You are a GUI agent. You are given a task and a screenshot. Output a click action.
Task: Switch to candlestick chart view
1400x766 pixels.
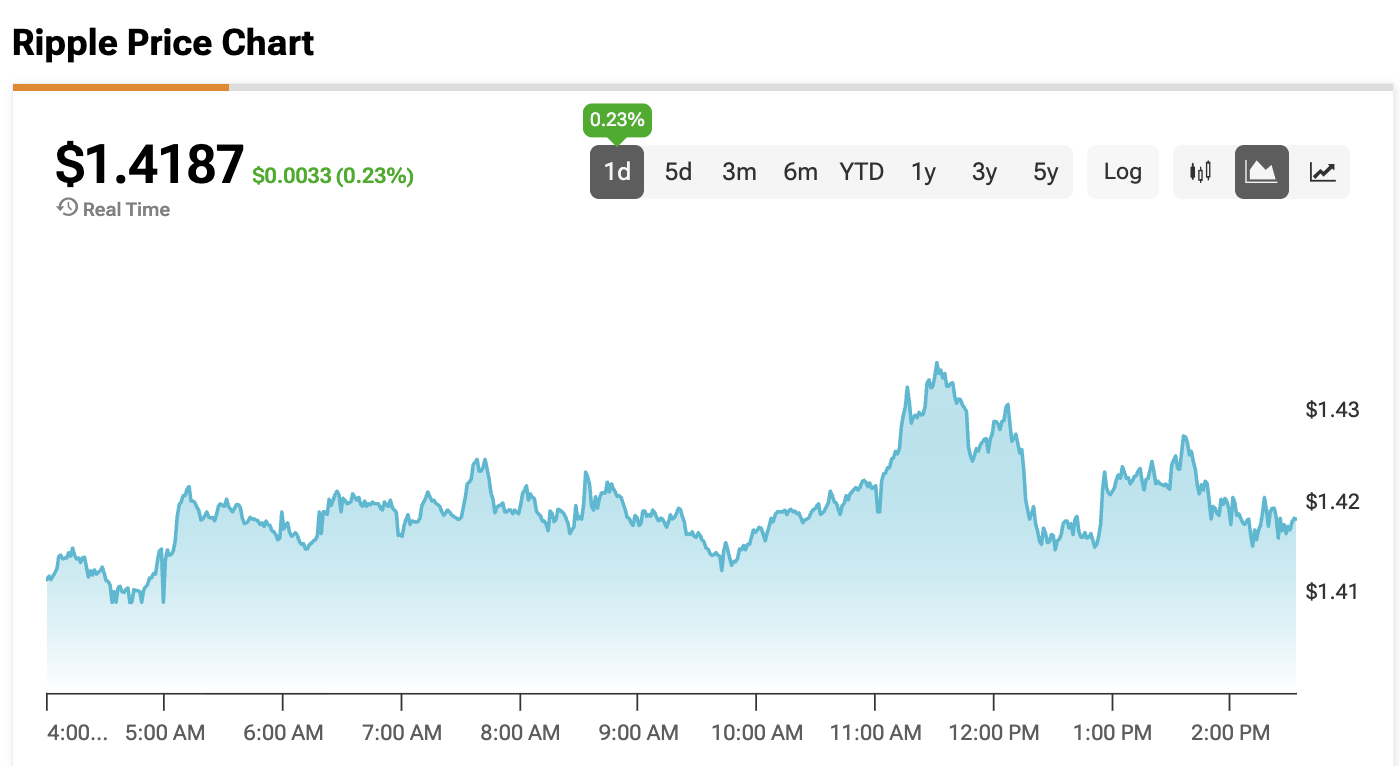1200,172
